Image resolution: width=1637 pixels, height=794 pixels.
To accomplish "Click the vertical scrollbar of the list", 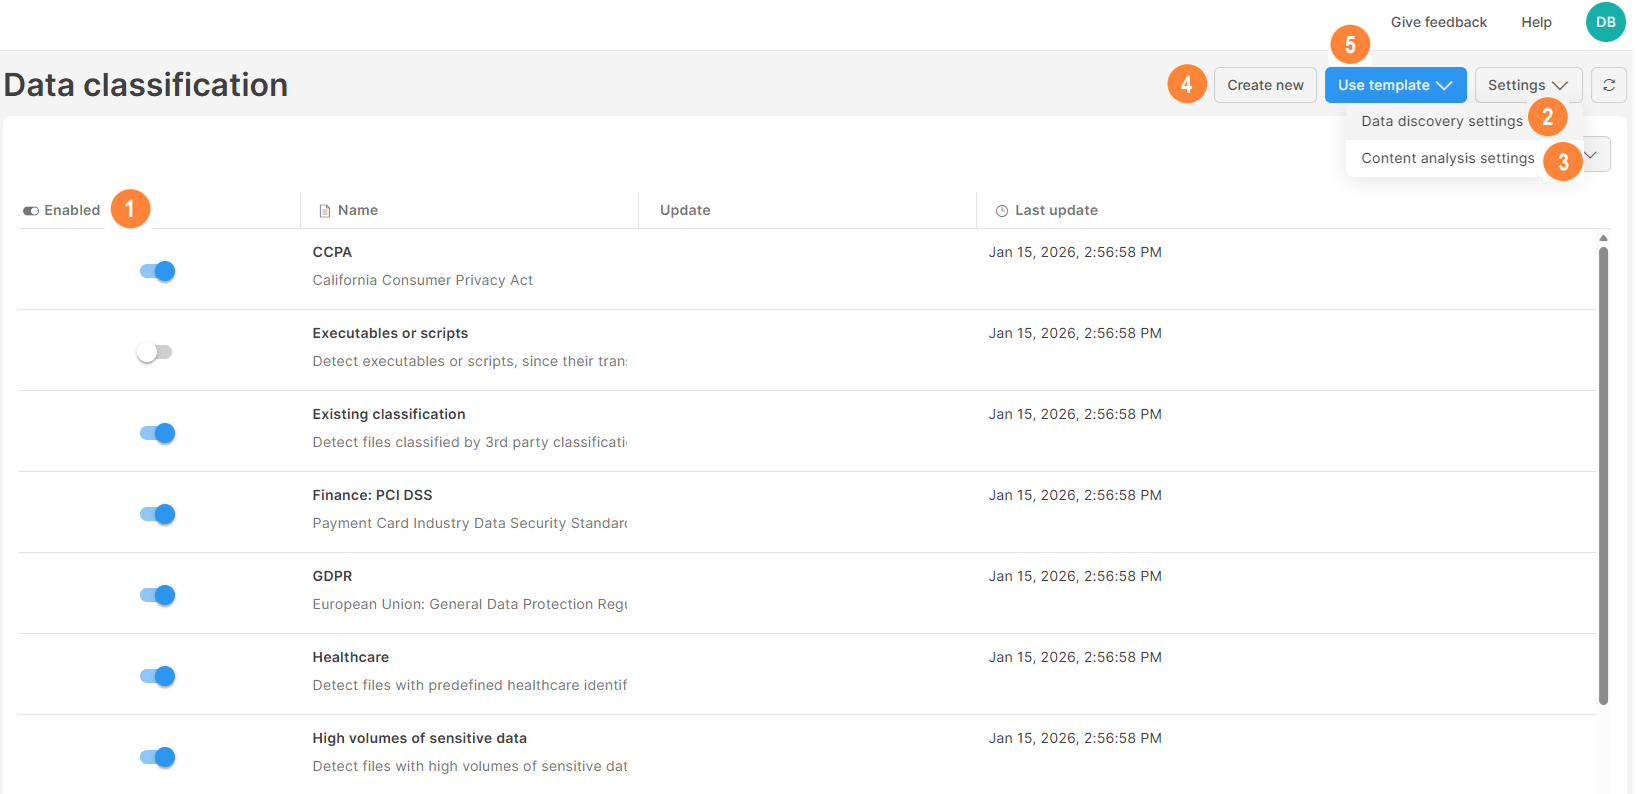I will [x=1602, y=470].
